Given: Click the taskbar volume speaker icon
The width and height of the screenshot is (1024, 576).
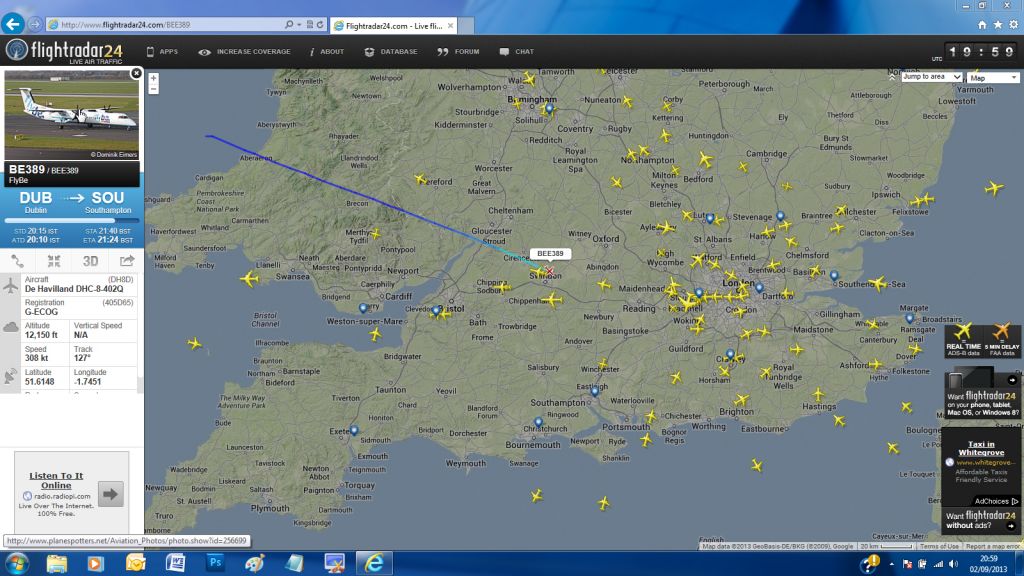Looking at the screenshot, I should click(x=953, y=564).
